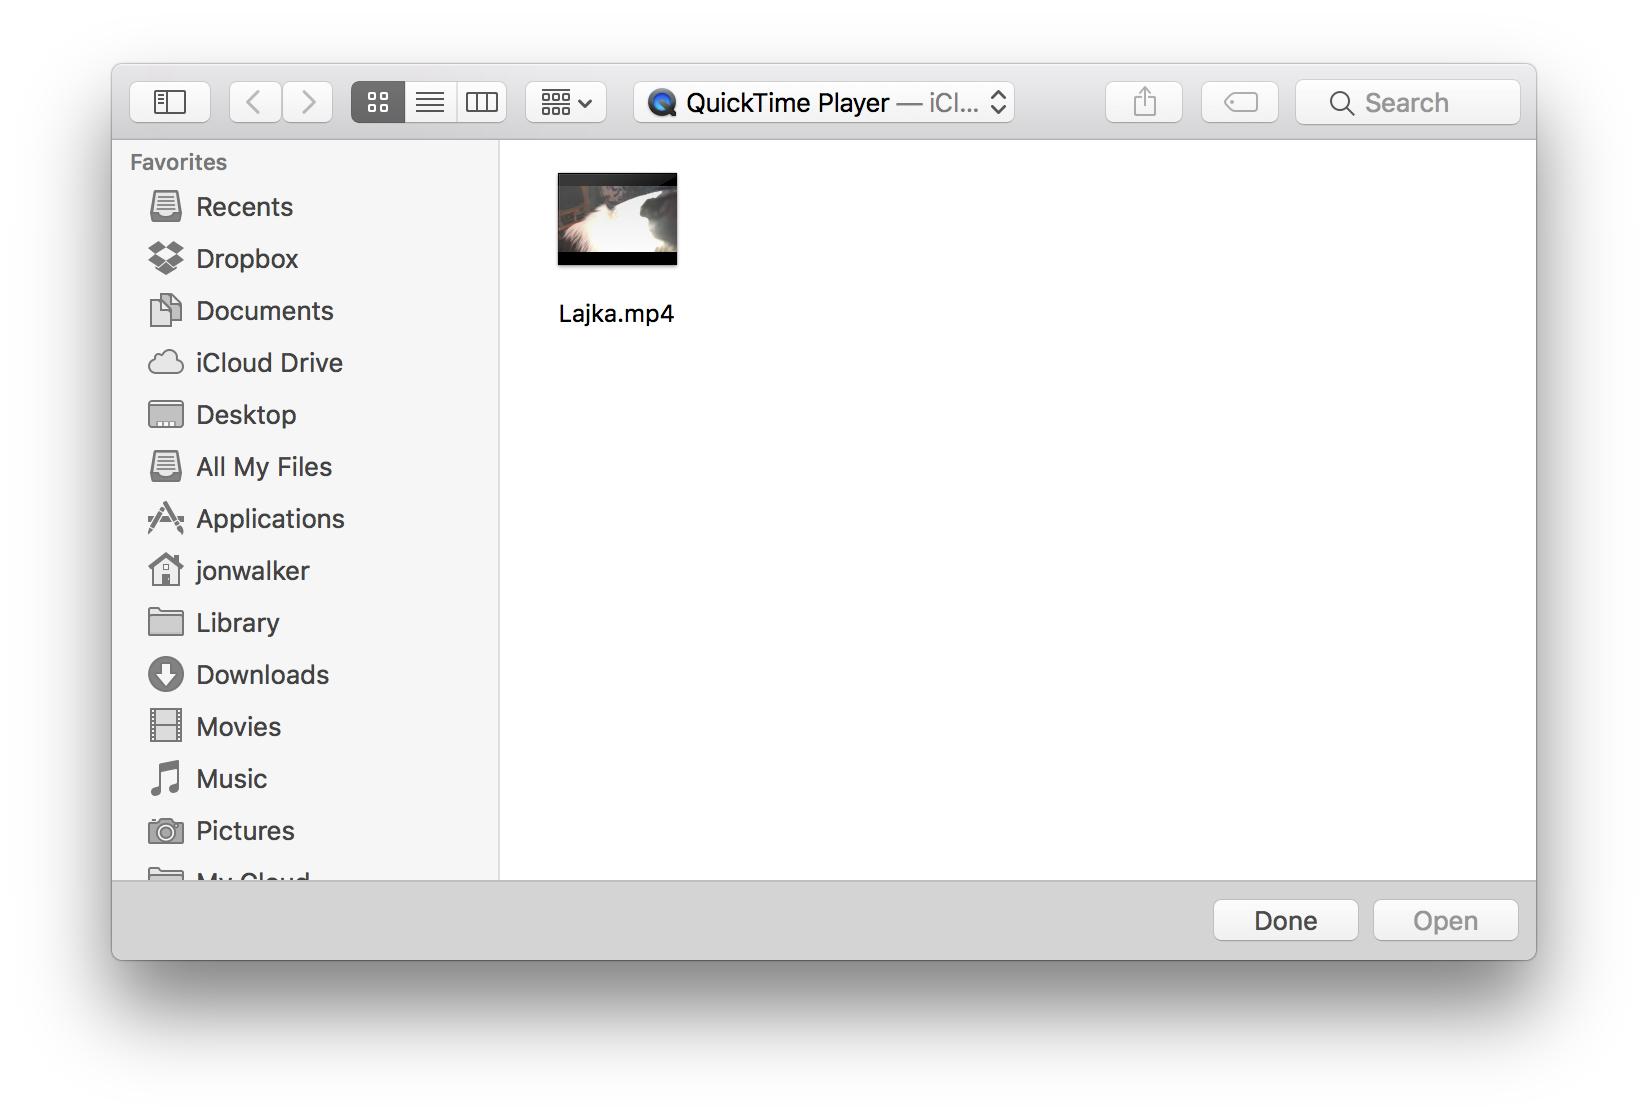1648x1120 pixels.
Task: Open Applications in the sidebar
Action: (x=305, y=519)
